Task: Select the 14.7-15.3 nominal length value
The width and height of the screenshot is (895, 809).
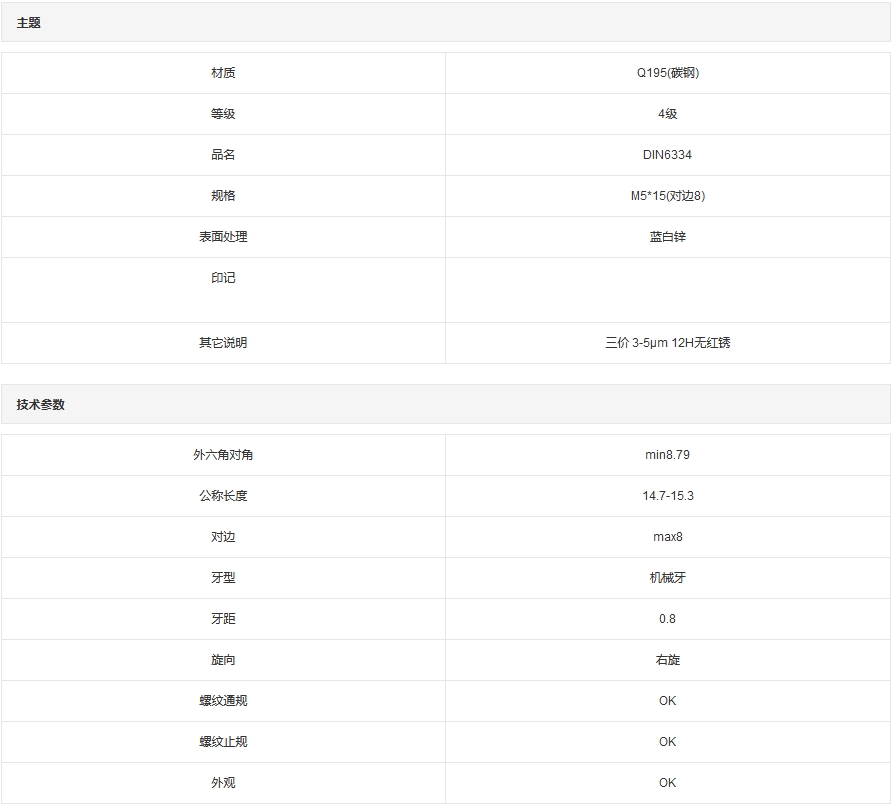Action: coord(667,496)
